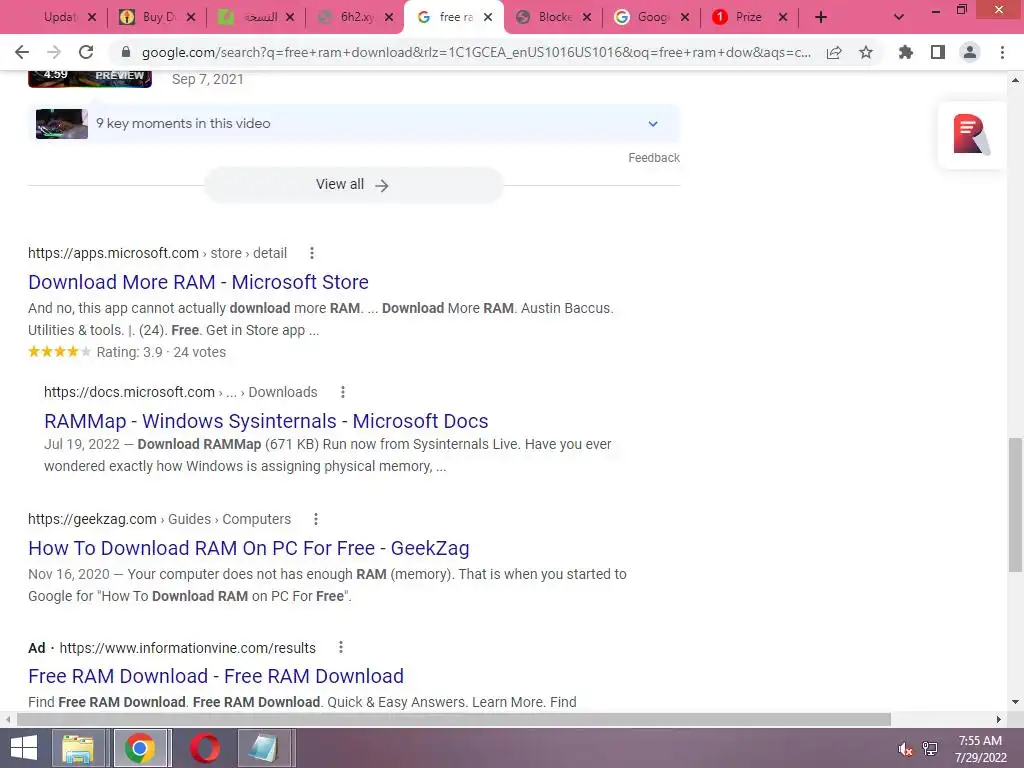Click the video preview thumbnail at top

coord(90,78)
